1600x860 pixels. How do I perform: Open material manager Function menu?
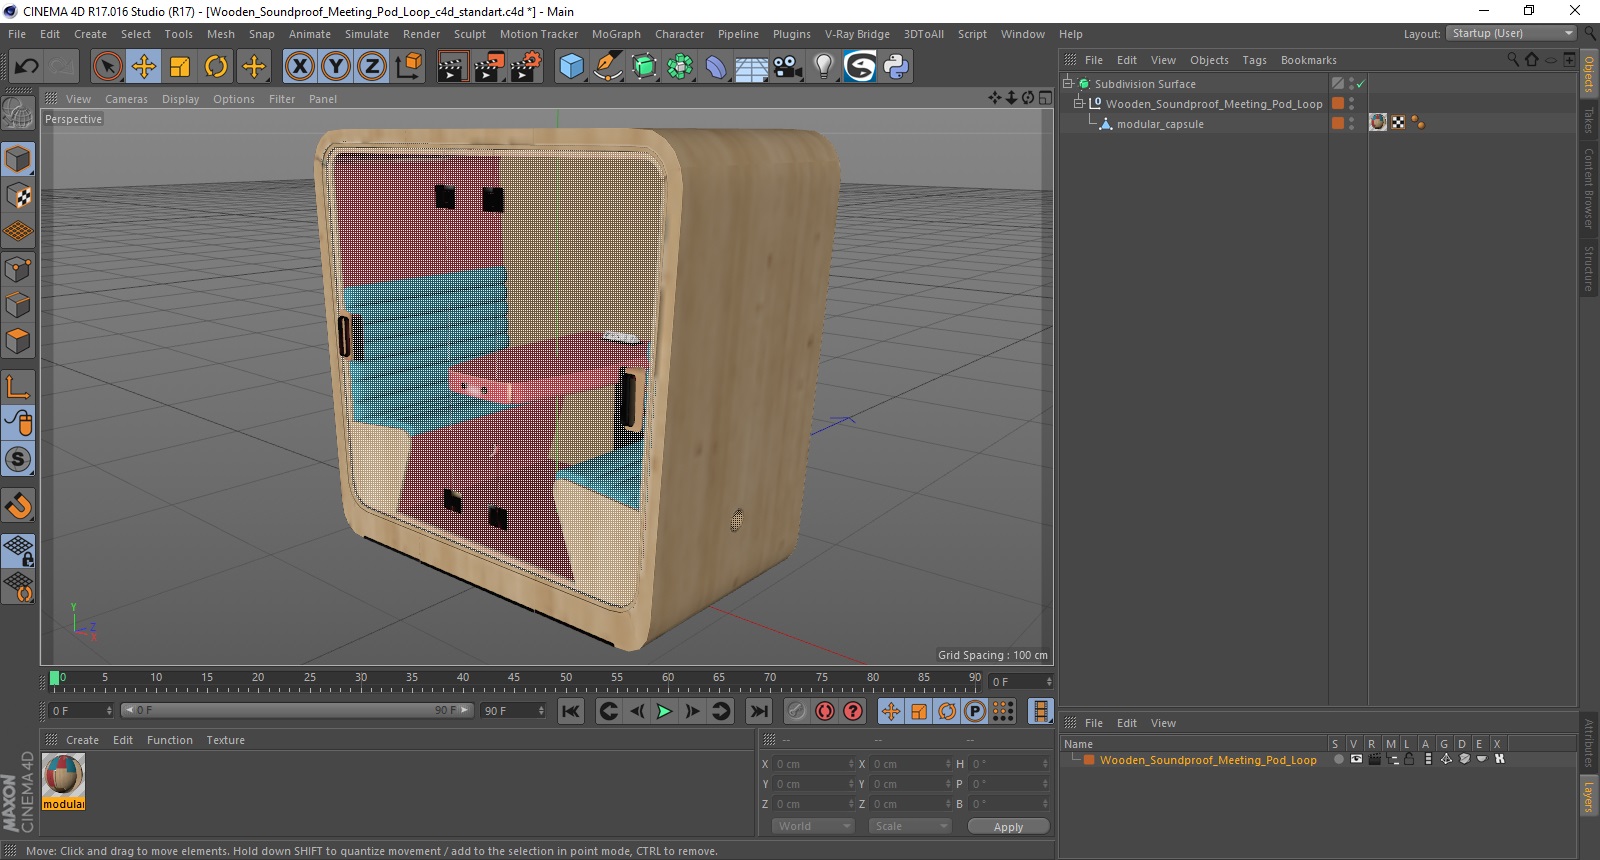pos(170,740)
